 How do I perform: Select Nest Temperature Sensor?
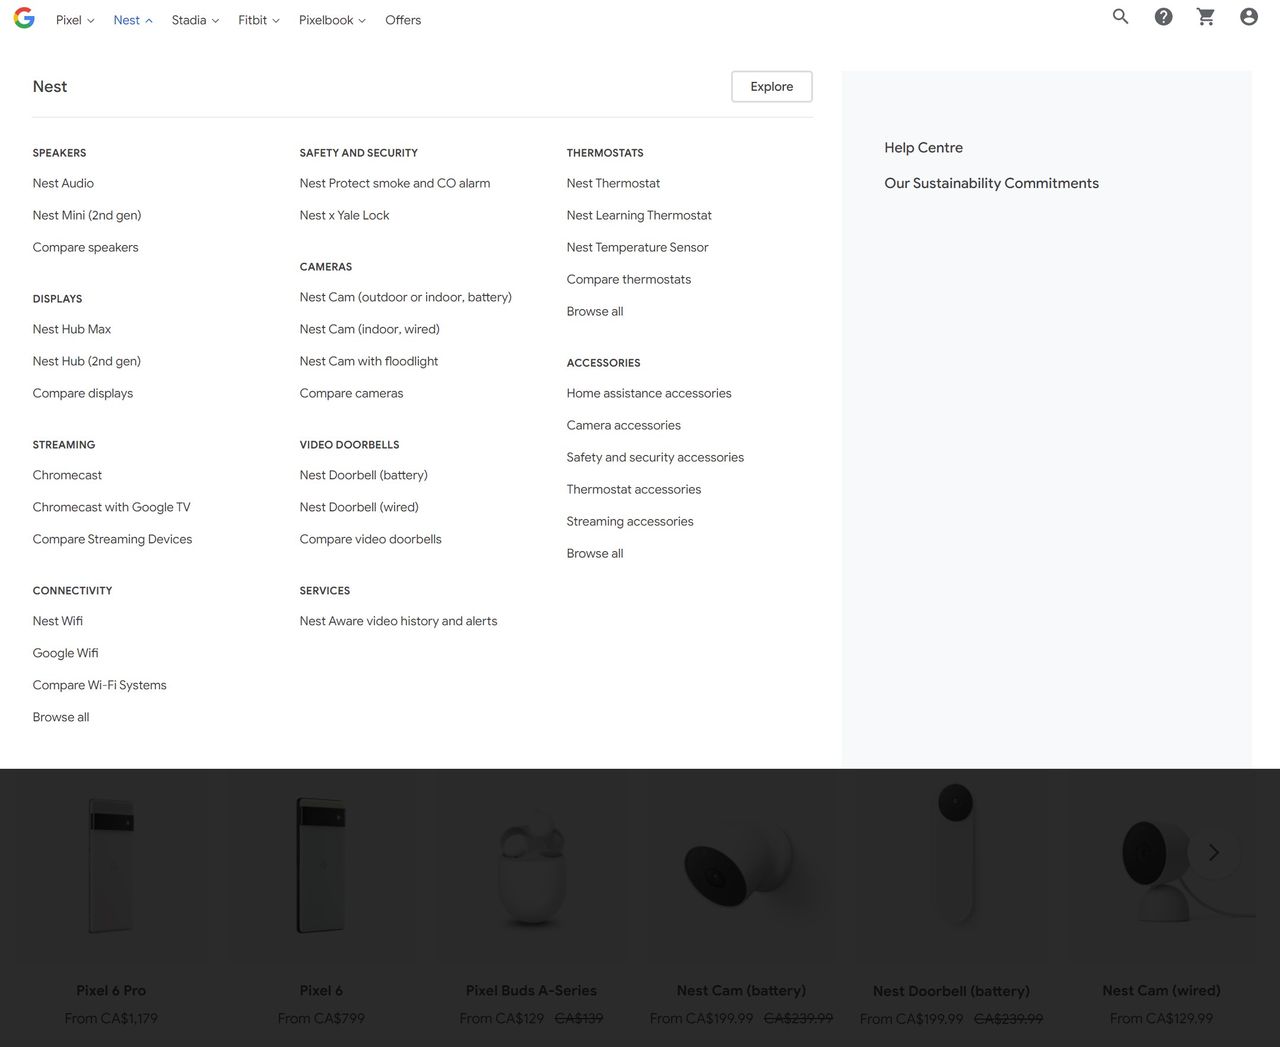(x=637, y=247)
